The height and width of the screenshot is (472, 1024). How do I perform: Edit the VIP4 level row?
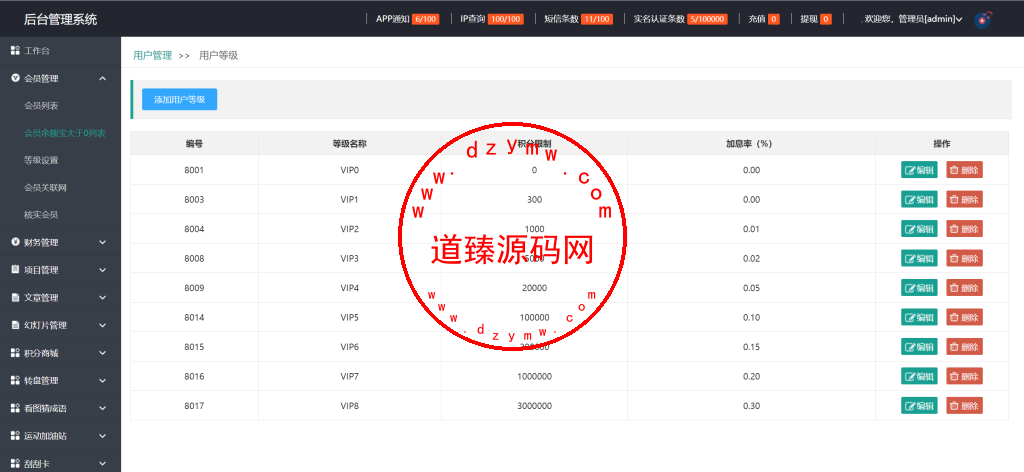pyautogui.click(x=920, y=288)
